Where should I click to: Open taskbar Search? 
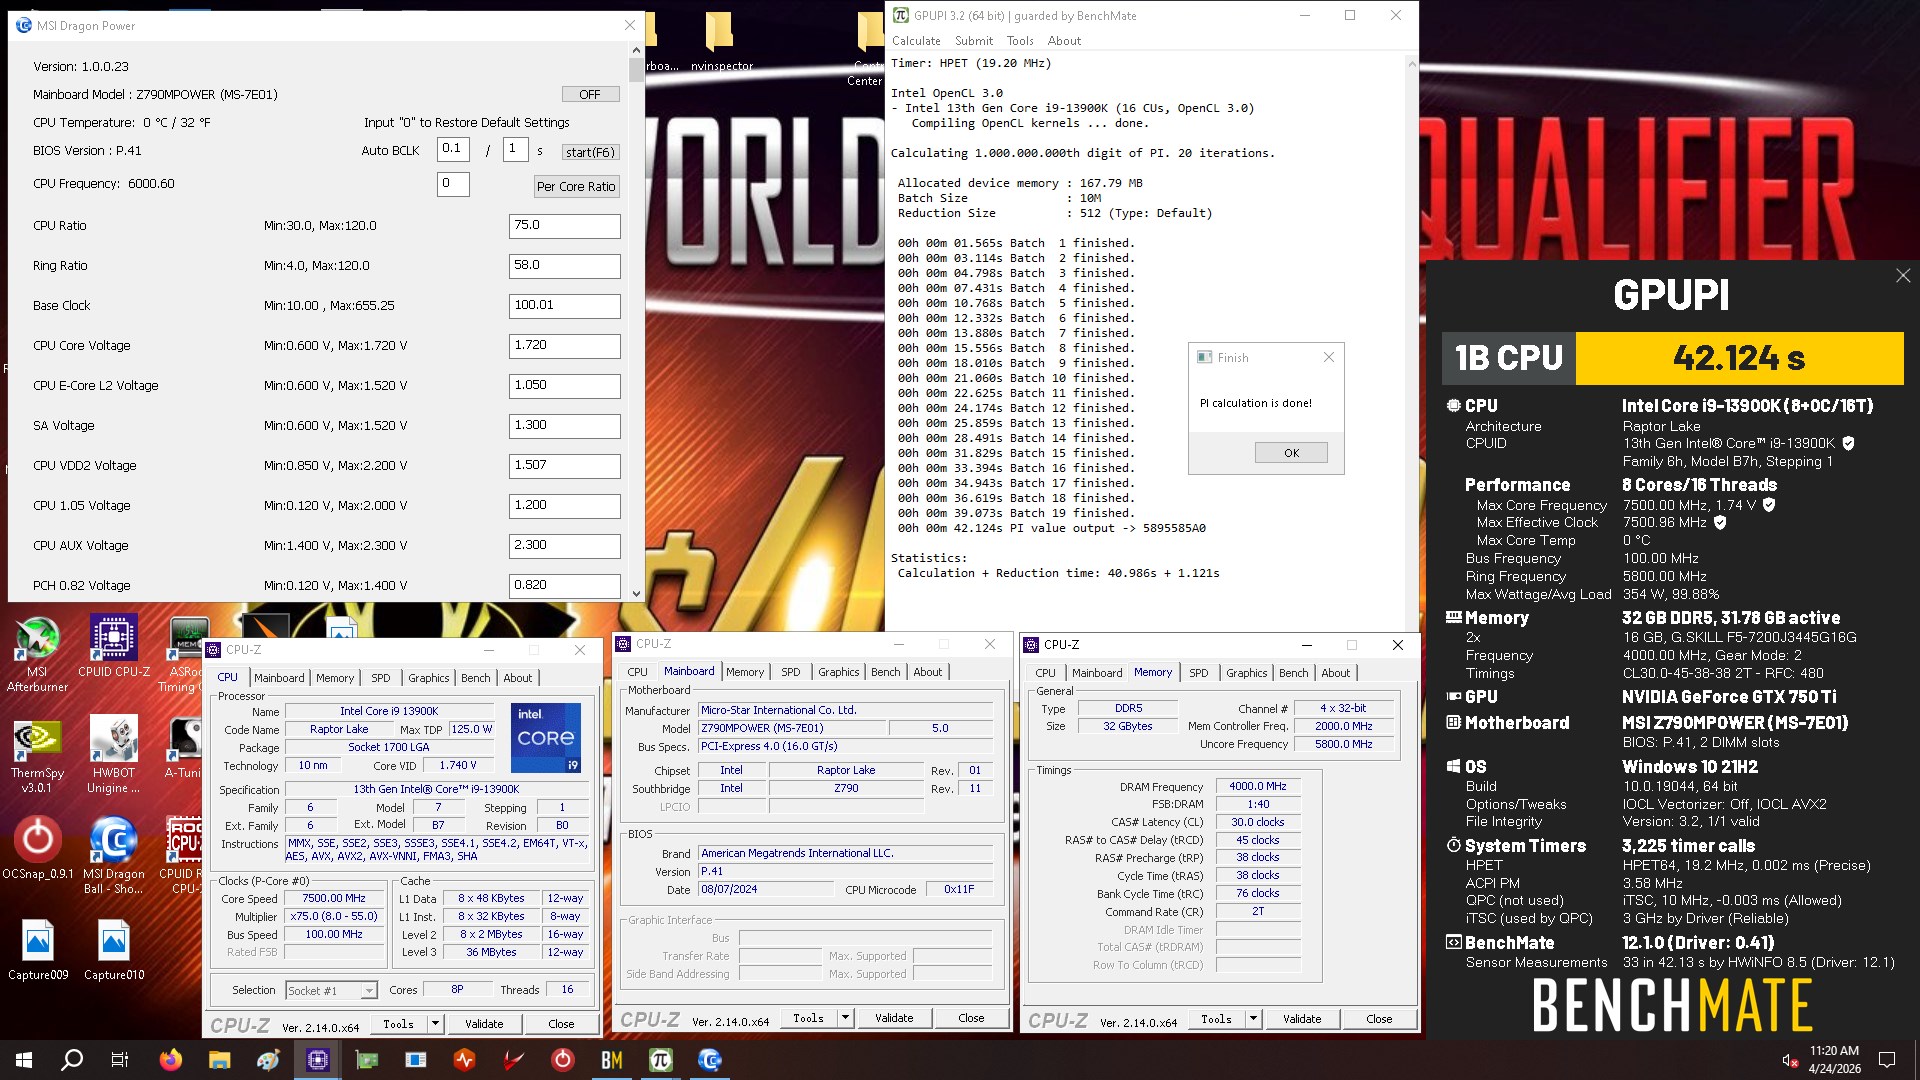(x=72, y=1060)
